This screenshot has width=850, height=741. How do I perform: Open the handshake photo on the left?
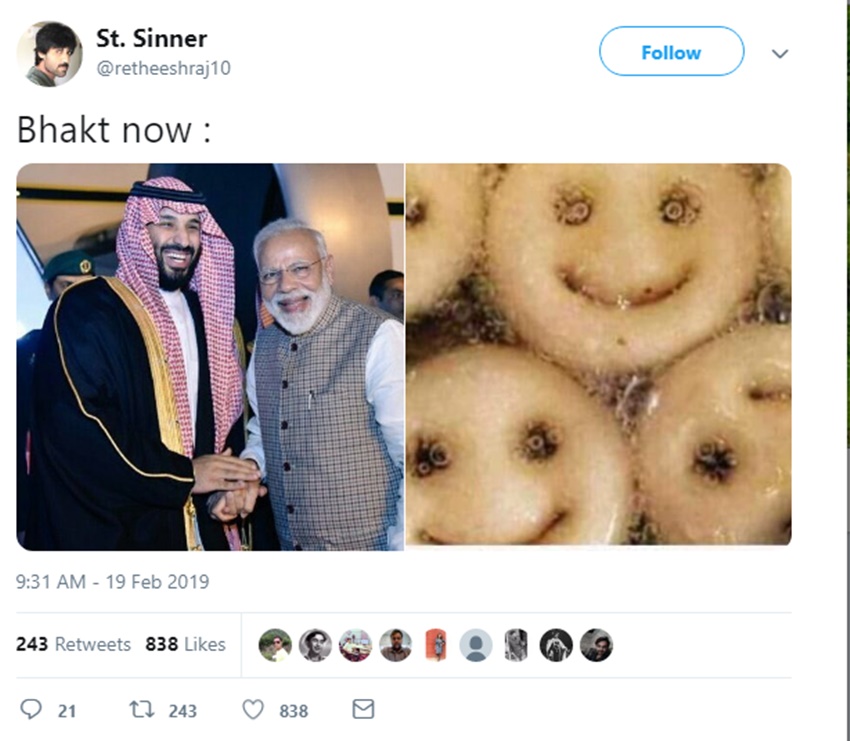[210, 357]
